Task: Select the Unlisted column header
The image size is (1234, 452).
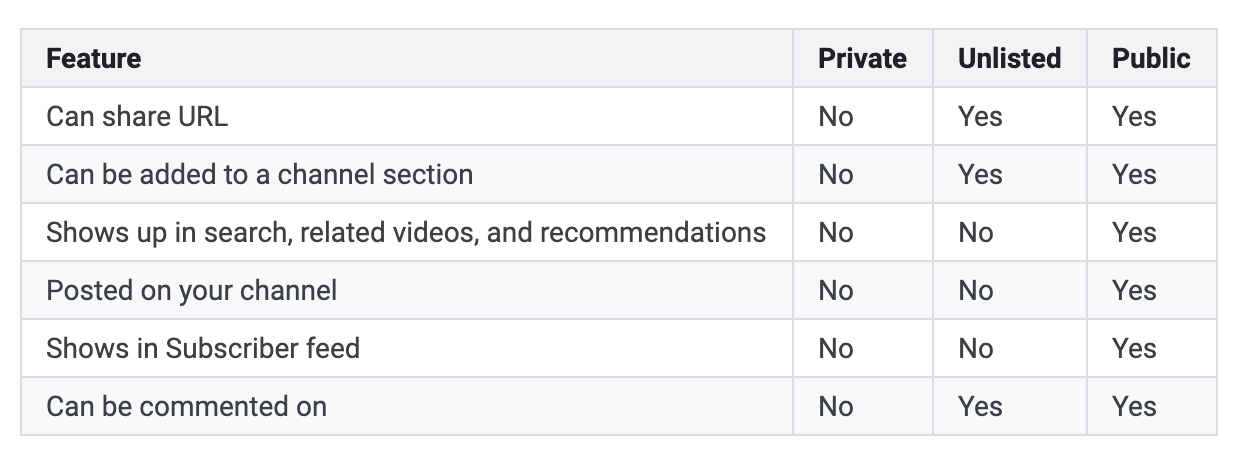Action: 1009,58
